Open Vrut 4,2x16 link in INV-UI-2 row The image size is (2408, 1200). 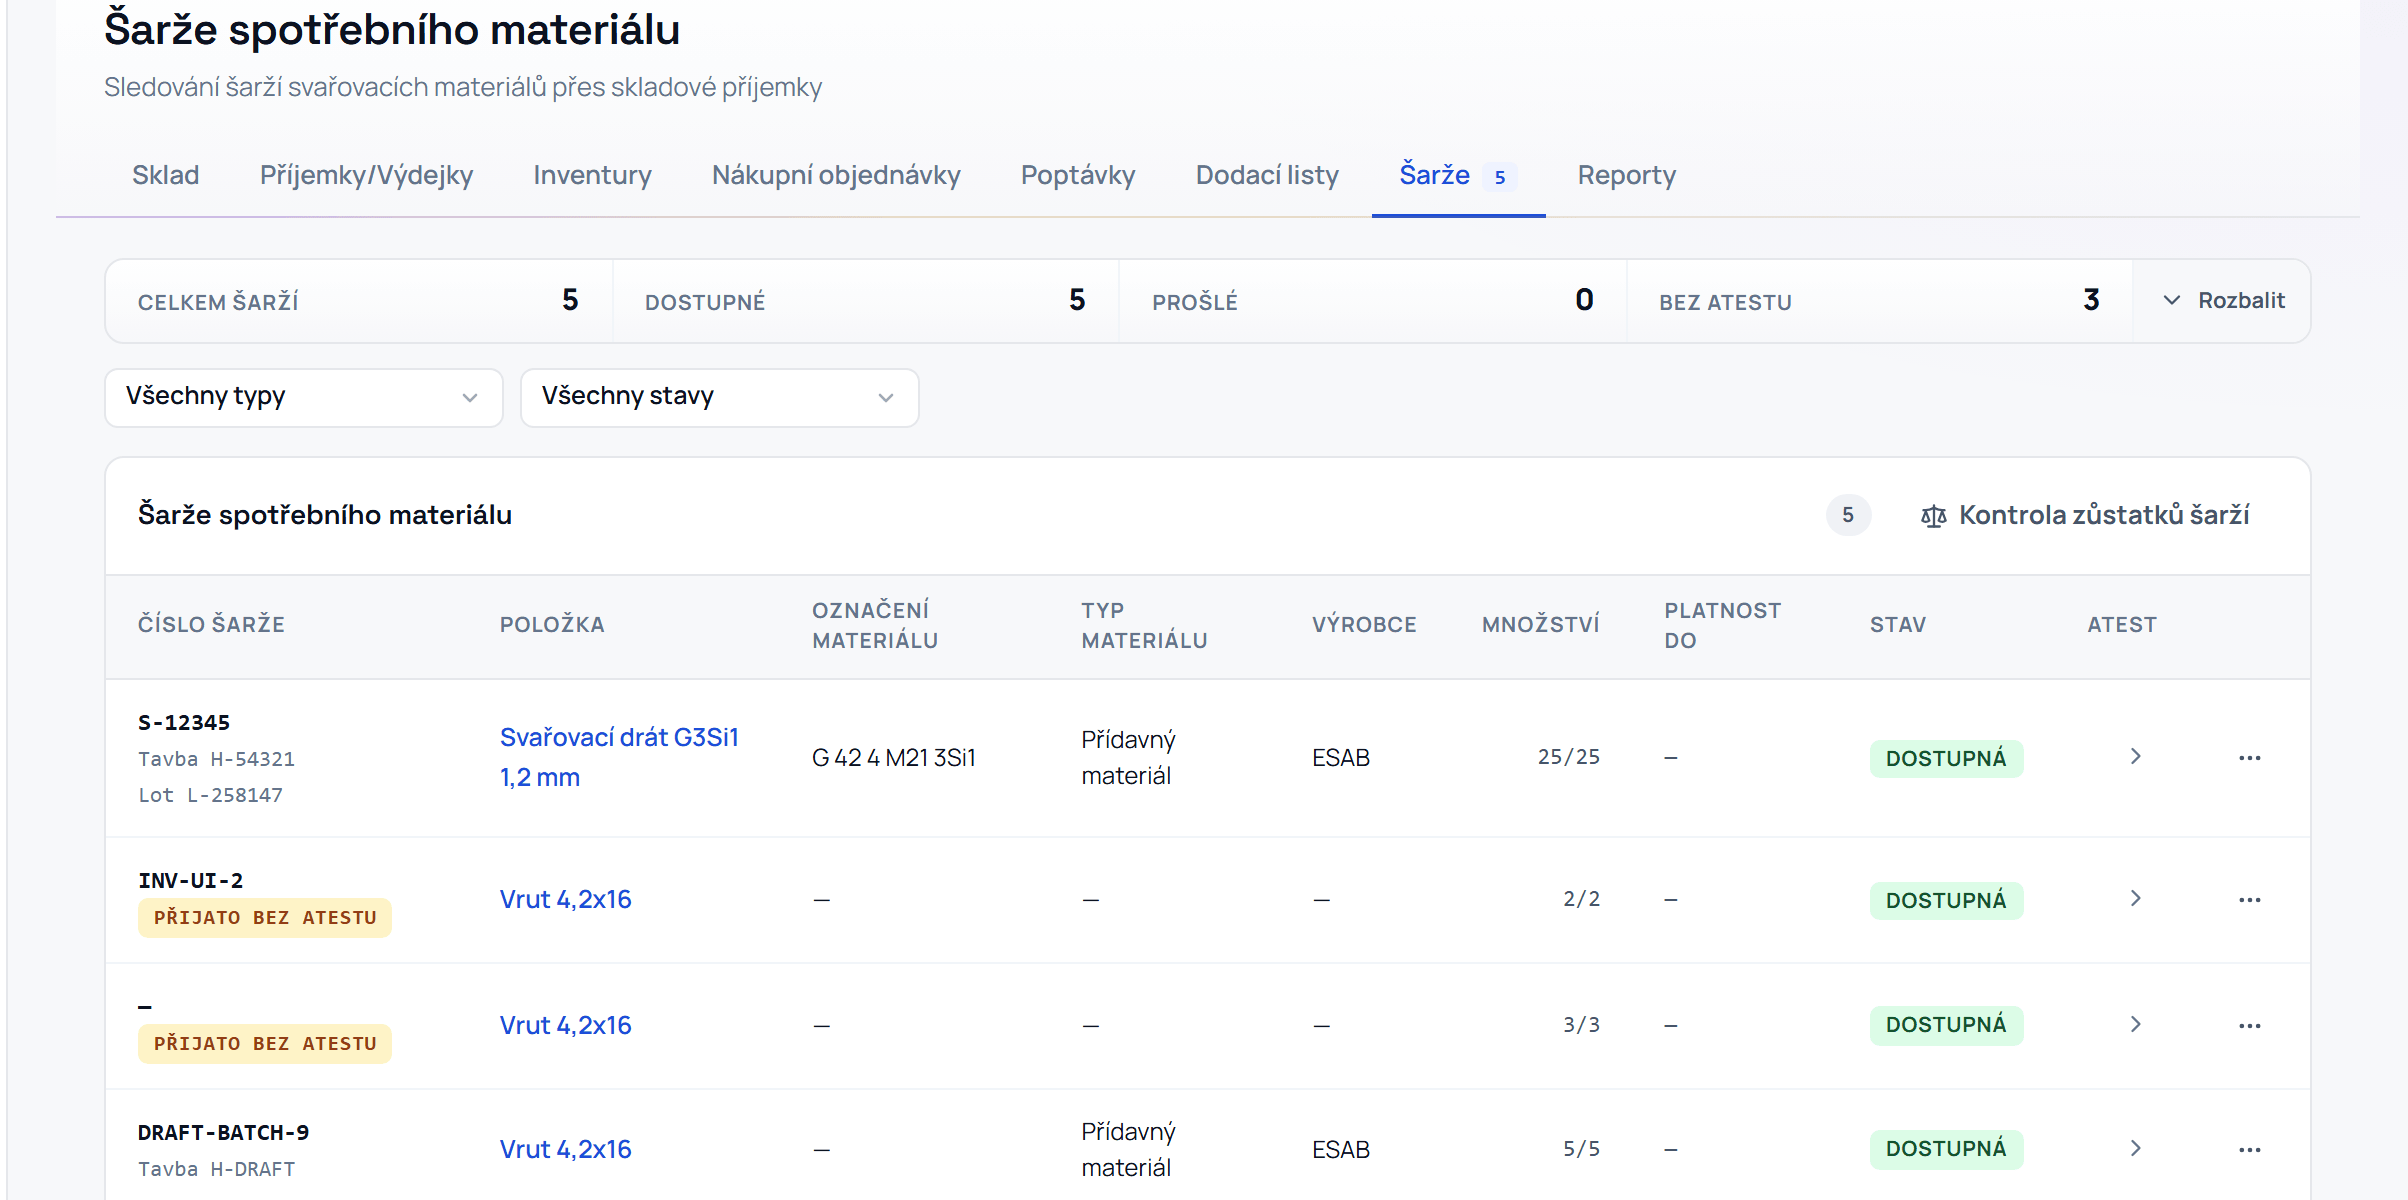(566, 899)
